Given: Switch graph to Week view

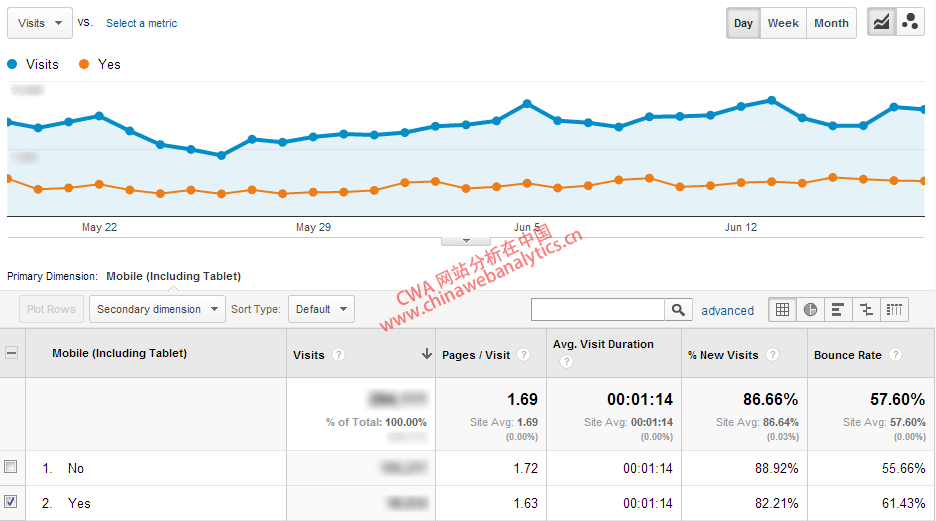Looking at the screenshot, I should [783, 23].
